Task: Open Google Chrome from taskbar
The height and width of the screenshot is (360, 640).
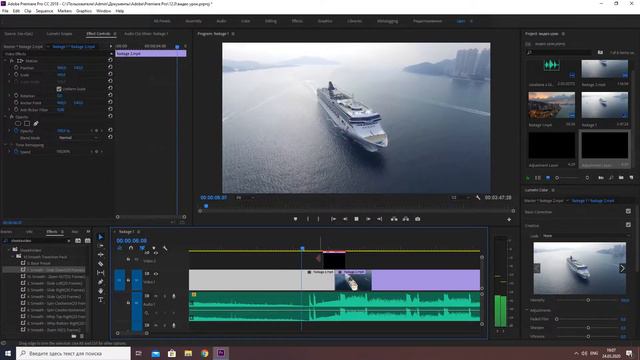Action: click(204, 353)
